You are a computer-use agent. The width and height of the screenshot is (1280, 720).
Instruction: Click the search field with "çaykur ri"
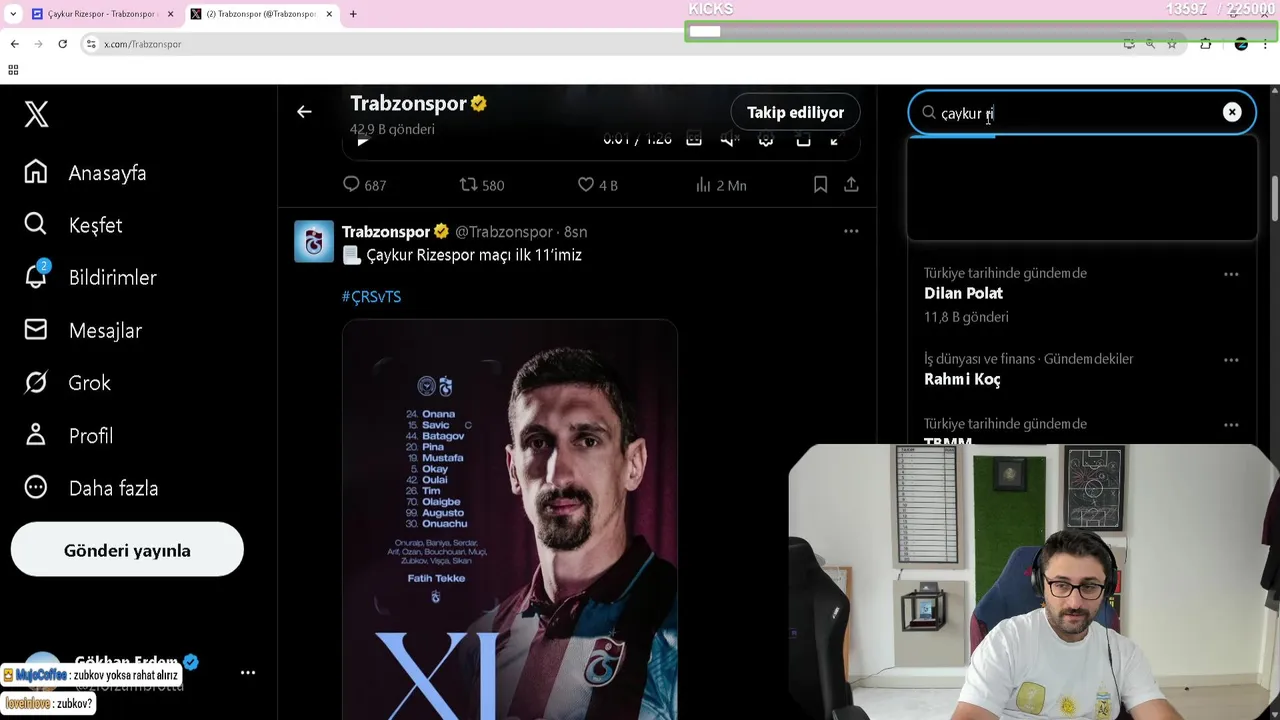pyautogui.click(x=1082, y=113)
